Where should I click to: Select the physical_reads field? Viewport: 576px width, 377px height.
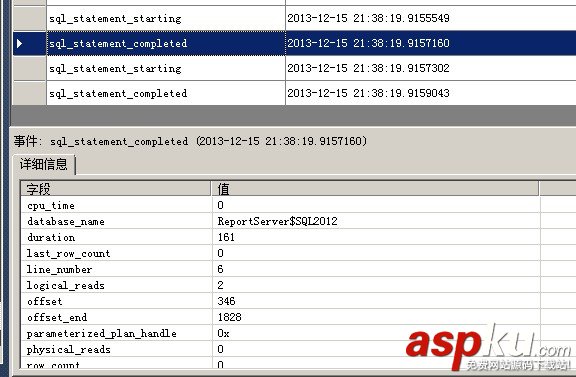pos(68,349)
